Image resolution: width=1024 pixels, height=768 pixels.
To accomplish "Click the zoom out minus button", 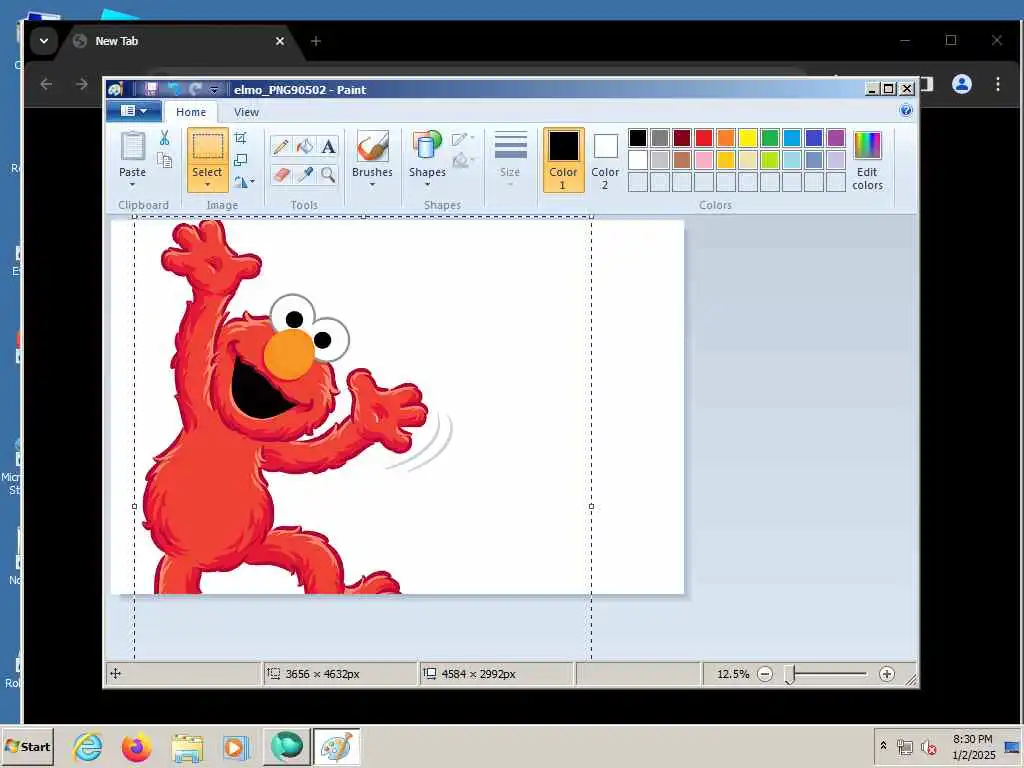I will click(x=765, y=674).
